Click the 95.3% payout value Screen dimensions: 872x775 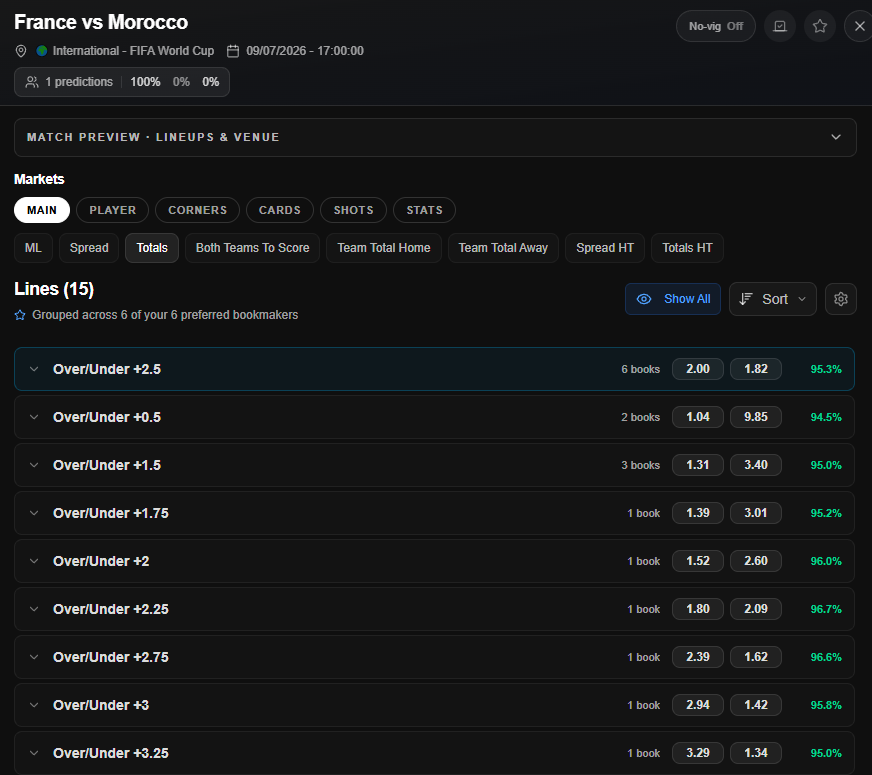[x=826, y=369]
